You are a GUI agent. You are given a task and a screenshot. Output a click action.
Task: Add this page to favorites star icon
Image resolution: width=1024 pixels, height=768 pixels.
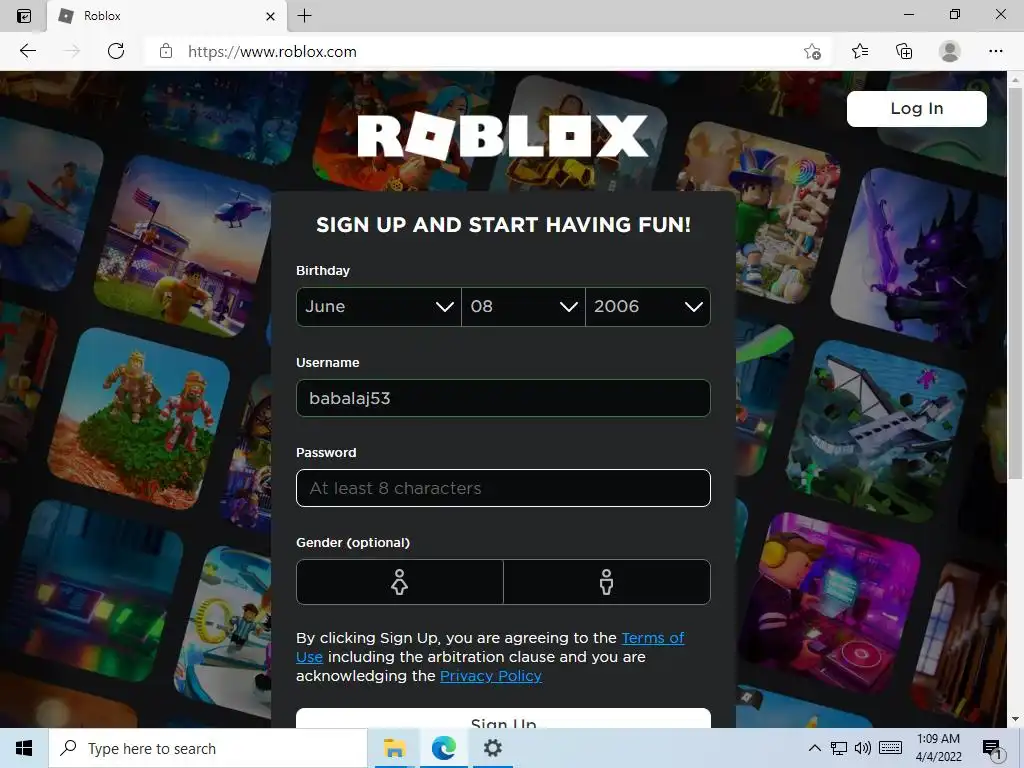812,52
